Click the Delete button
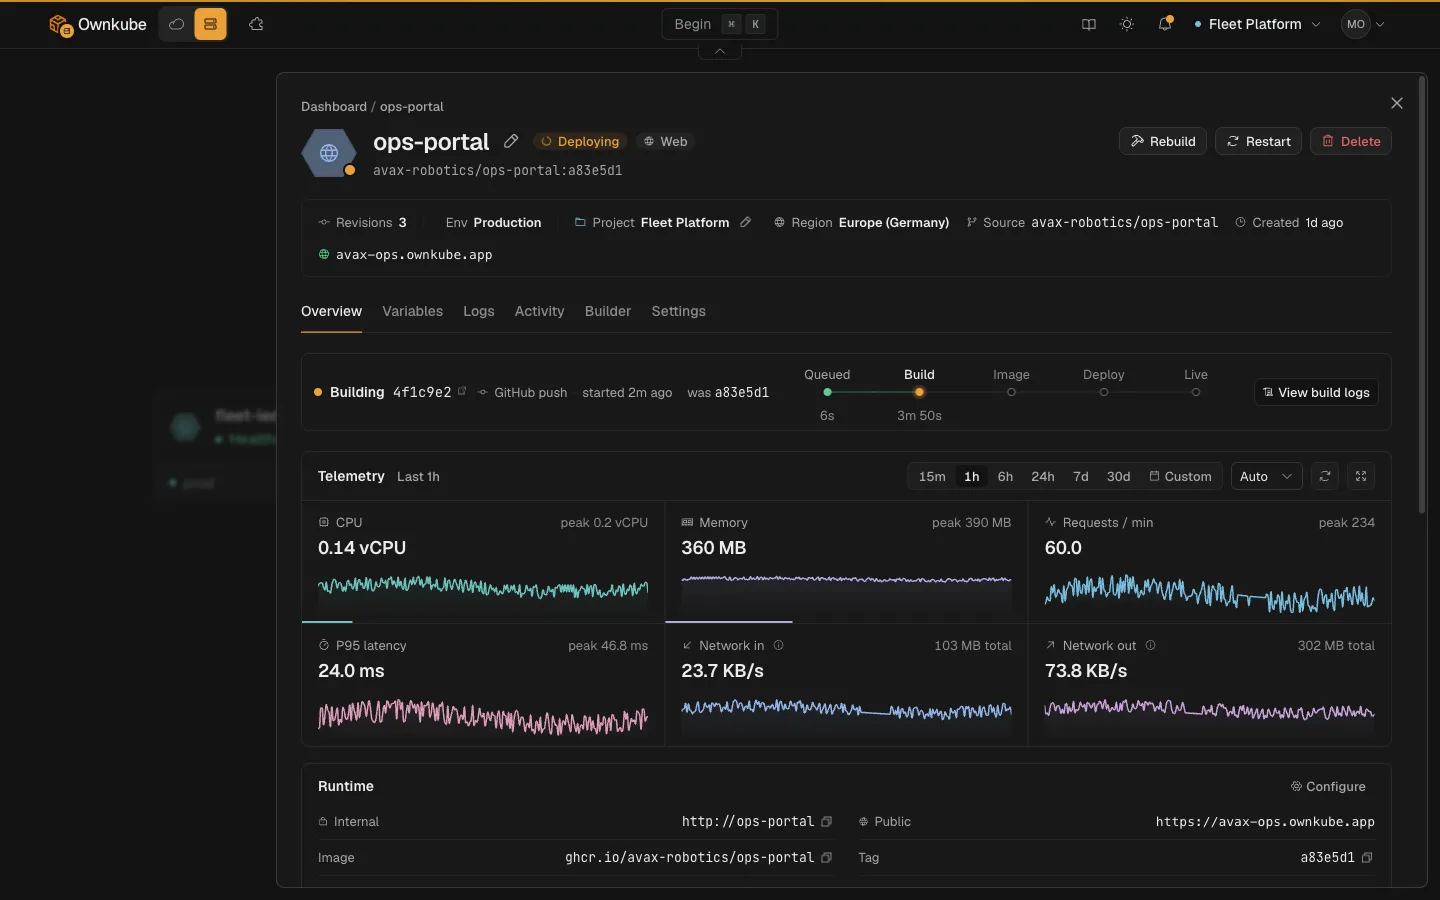Viewport: 1440px width, 900px height. (x=1351, y=141)
